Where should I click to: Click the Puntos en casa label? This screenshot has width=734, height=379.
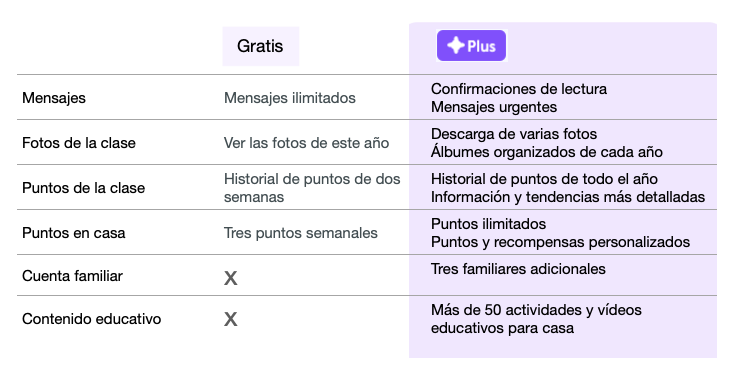coord(73,233)
